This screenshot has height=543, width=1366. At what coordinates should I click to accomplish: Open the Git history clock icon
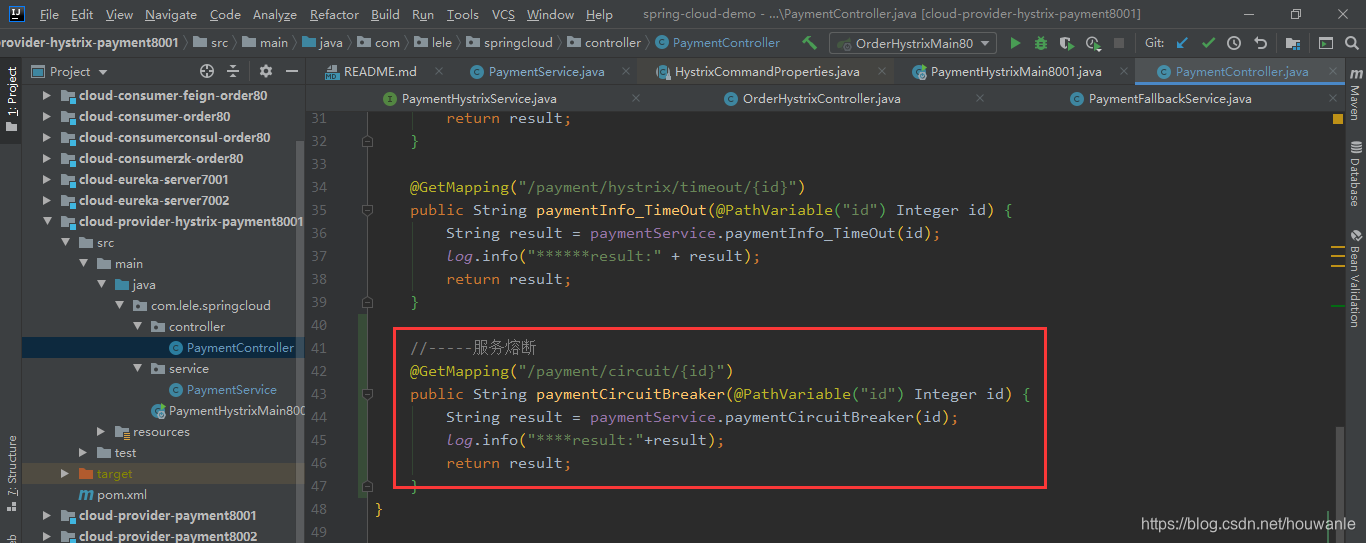pos(1234,43)
